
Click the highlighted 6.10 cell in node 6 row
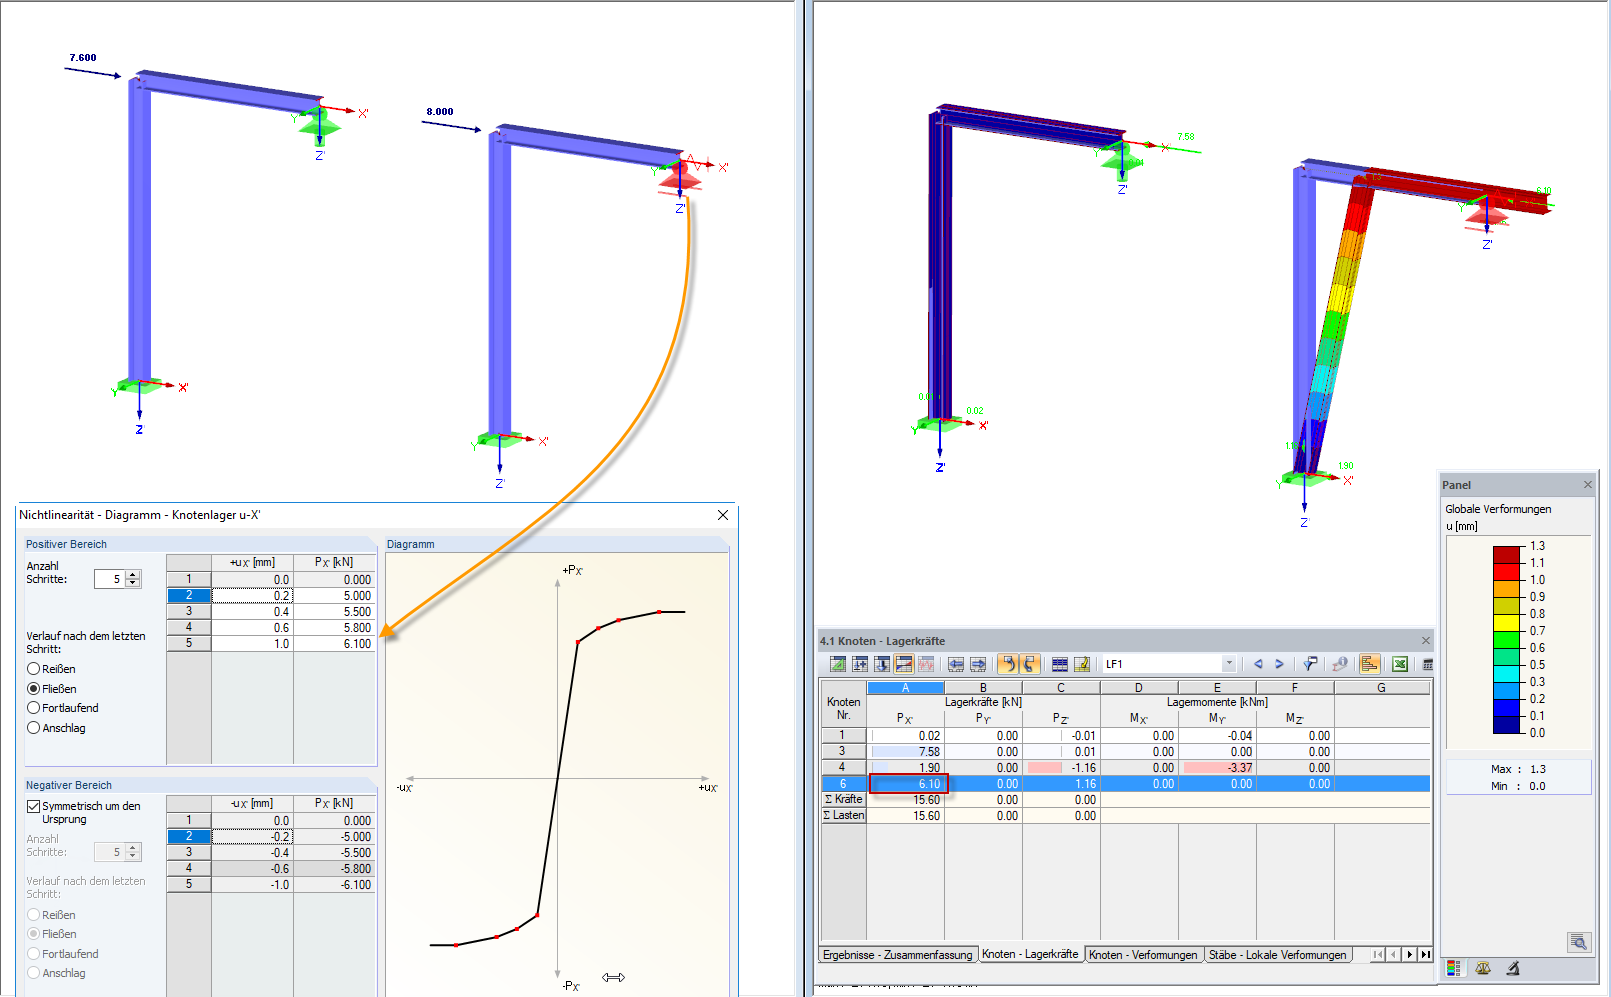pyautogui.click(x=906, y=784)
